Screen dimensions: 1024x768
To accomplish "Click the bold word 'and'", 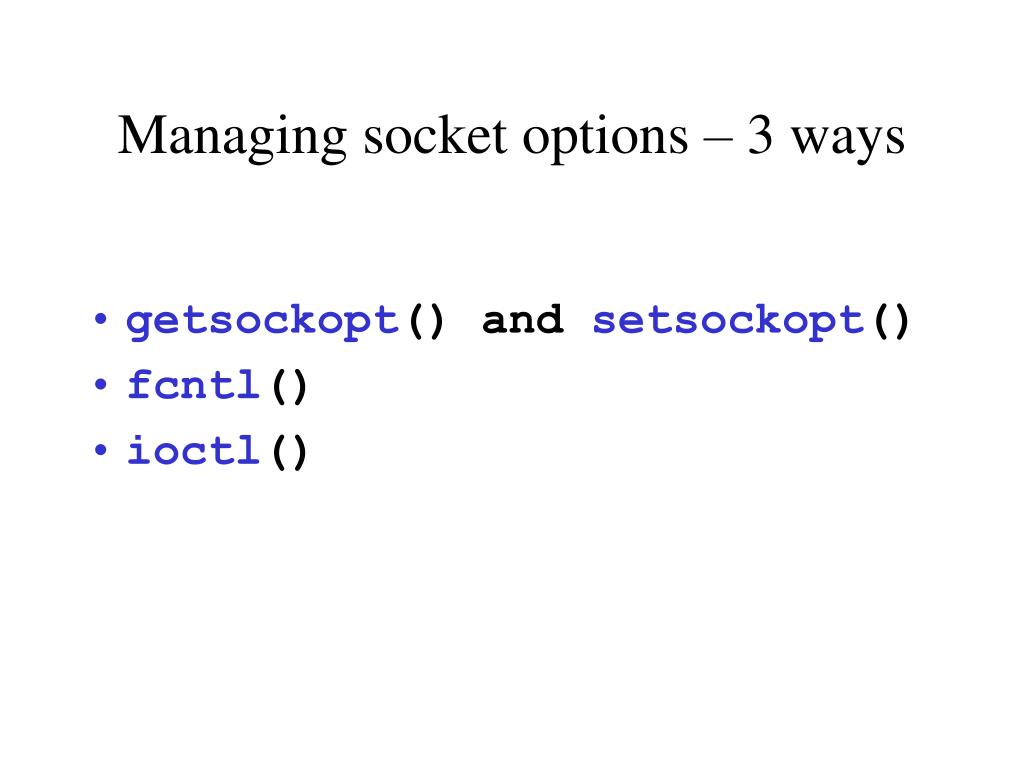I will pyautogui.click(x=523, y=319).
